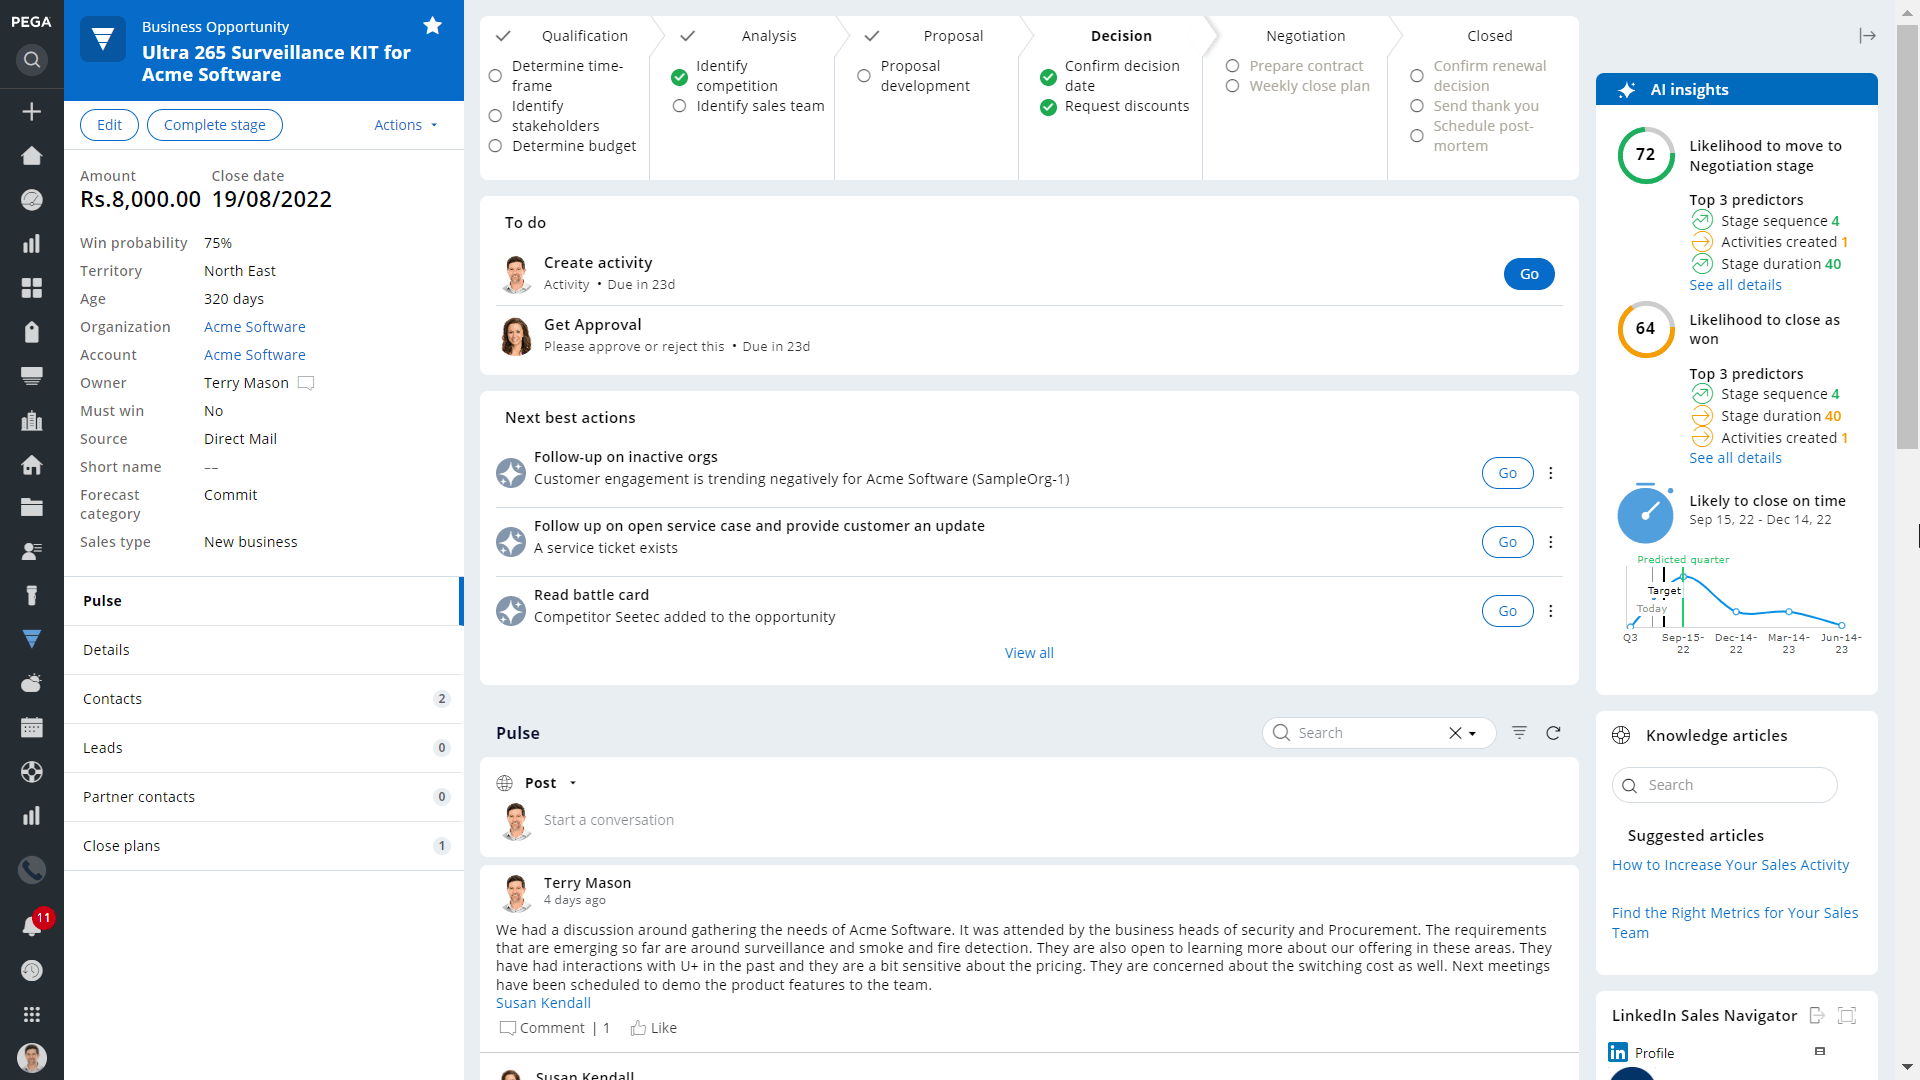The height and width of the screenshot is (1080, 1920).
Task: Select the opportunities funnel icon in sidebar
Action: tap(32, 639)
